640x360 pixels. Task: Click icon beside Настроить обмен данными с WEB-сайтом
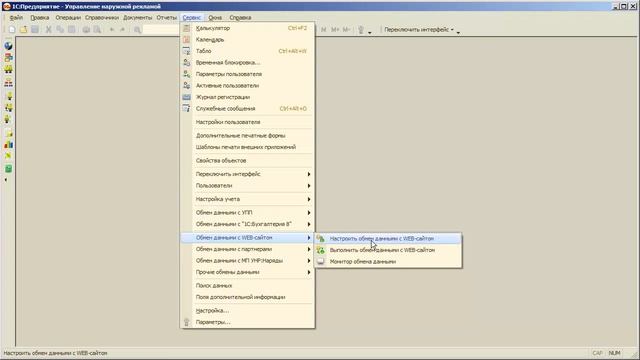pyautogui.click(x=321, y=239)
